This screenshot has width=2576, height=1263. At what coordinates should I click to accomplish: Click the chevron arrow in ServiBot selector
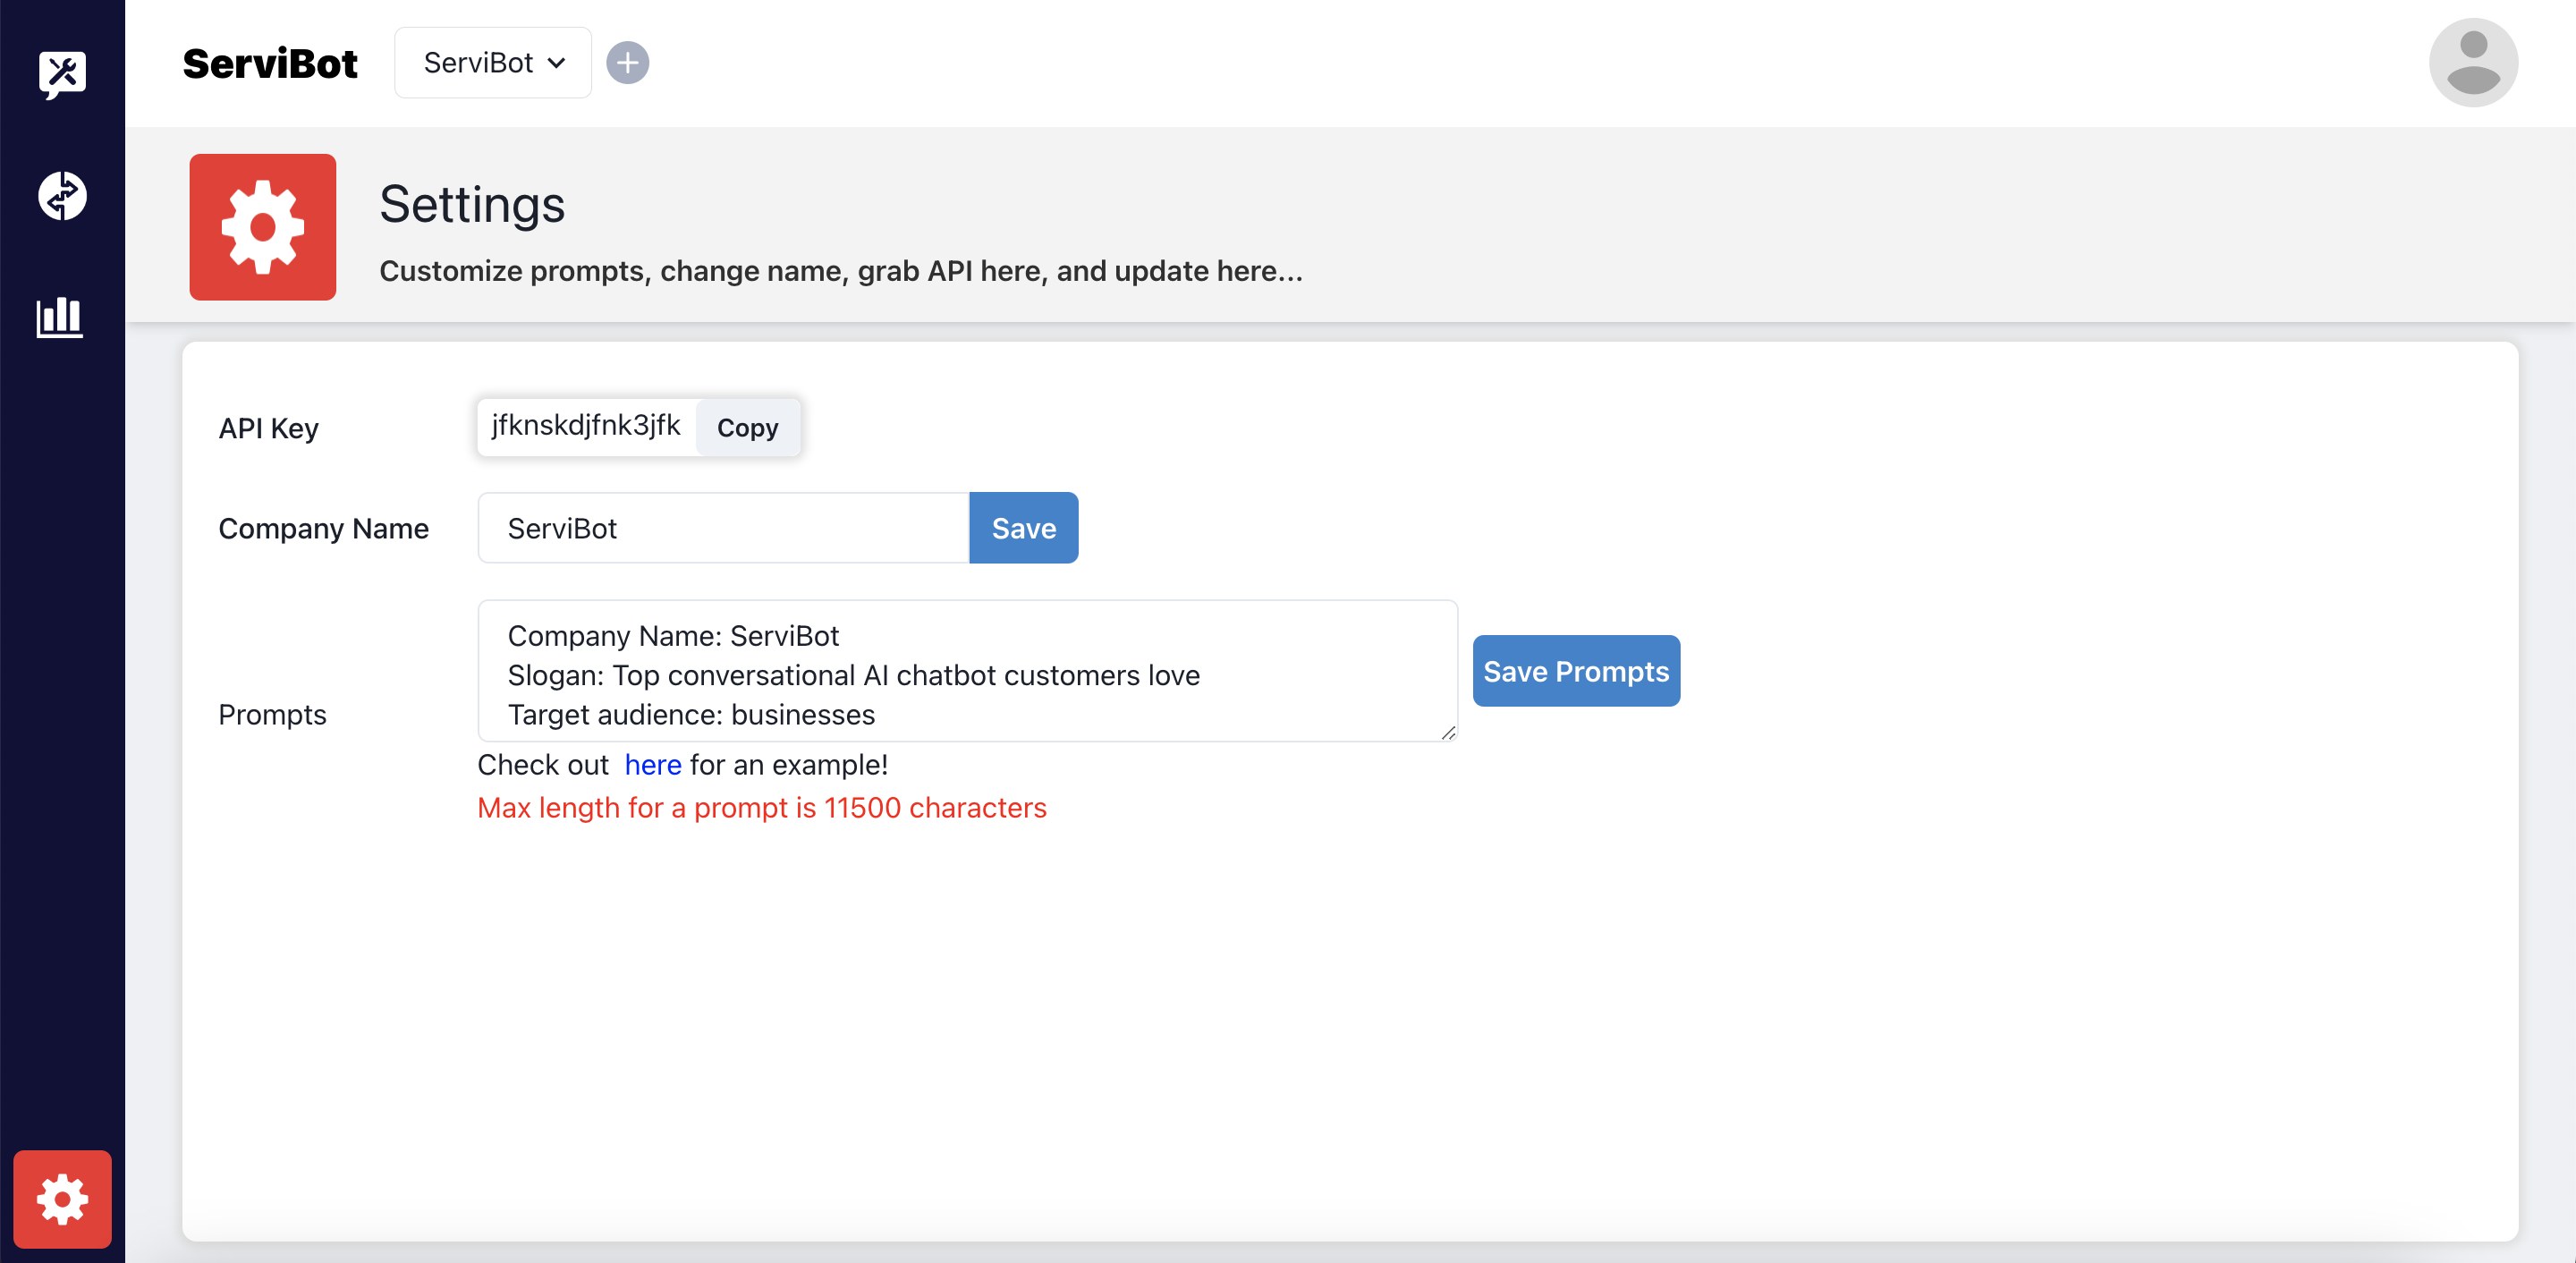(557, 63)
